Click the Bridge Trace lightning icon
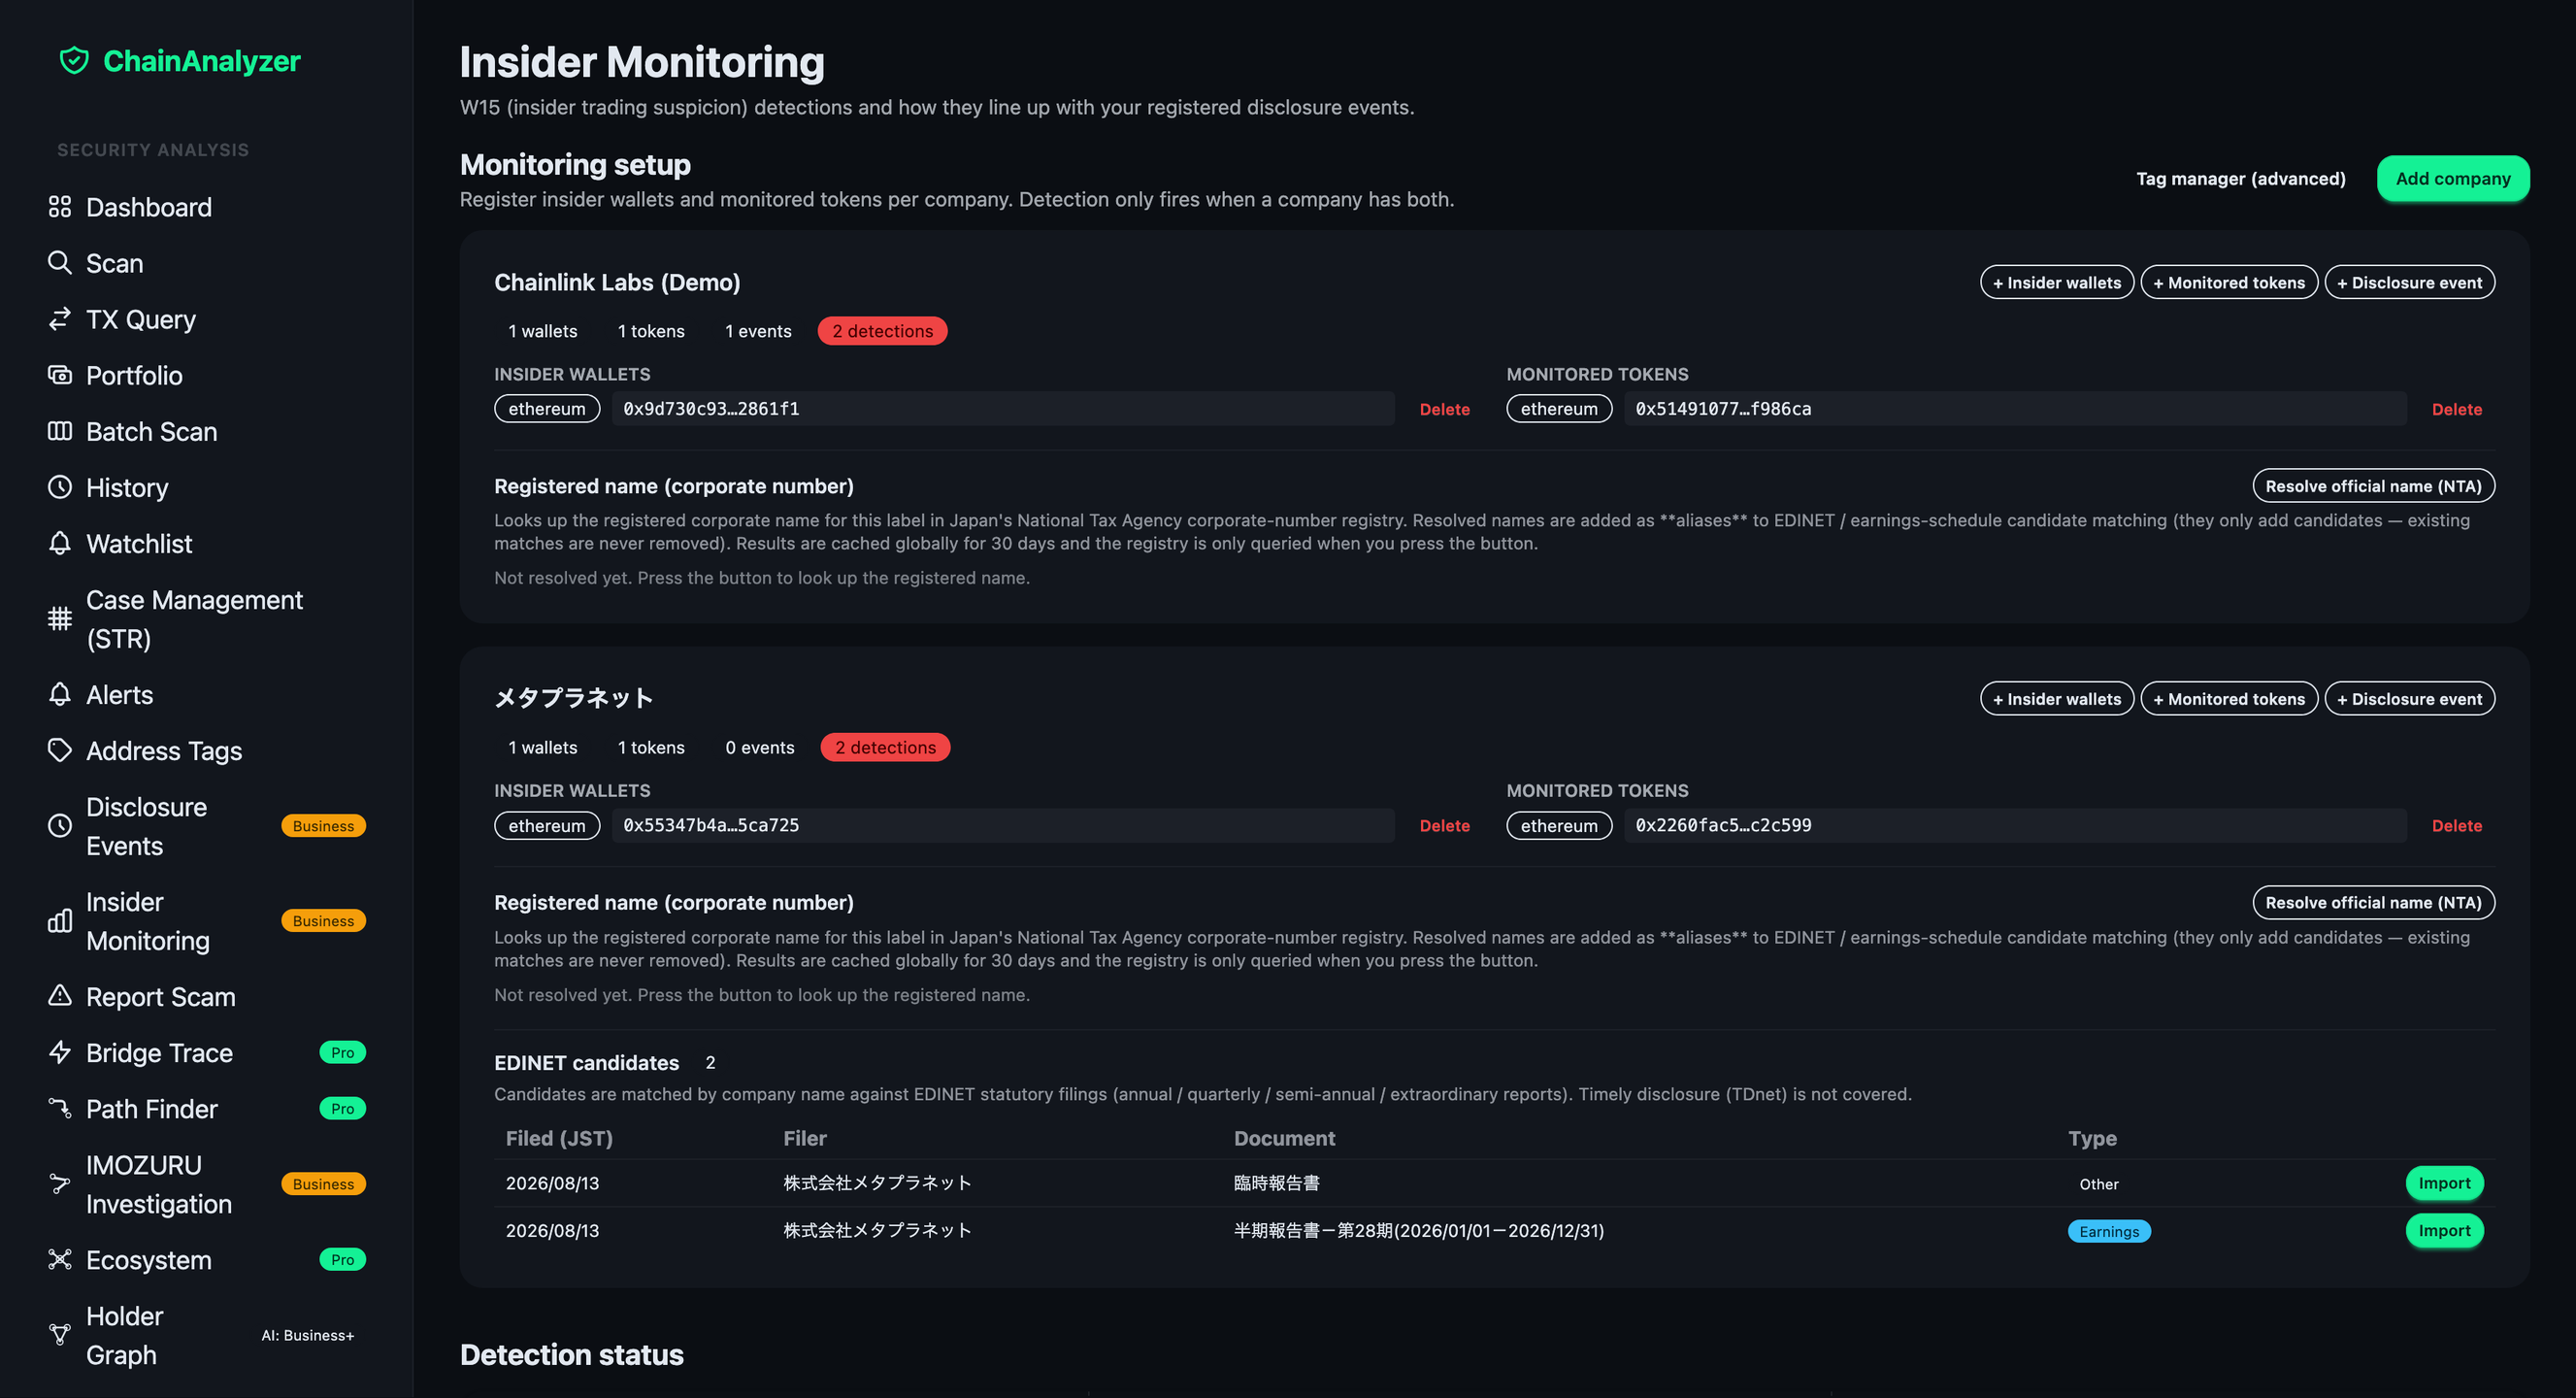 (60, 1052)
